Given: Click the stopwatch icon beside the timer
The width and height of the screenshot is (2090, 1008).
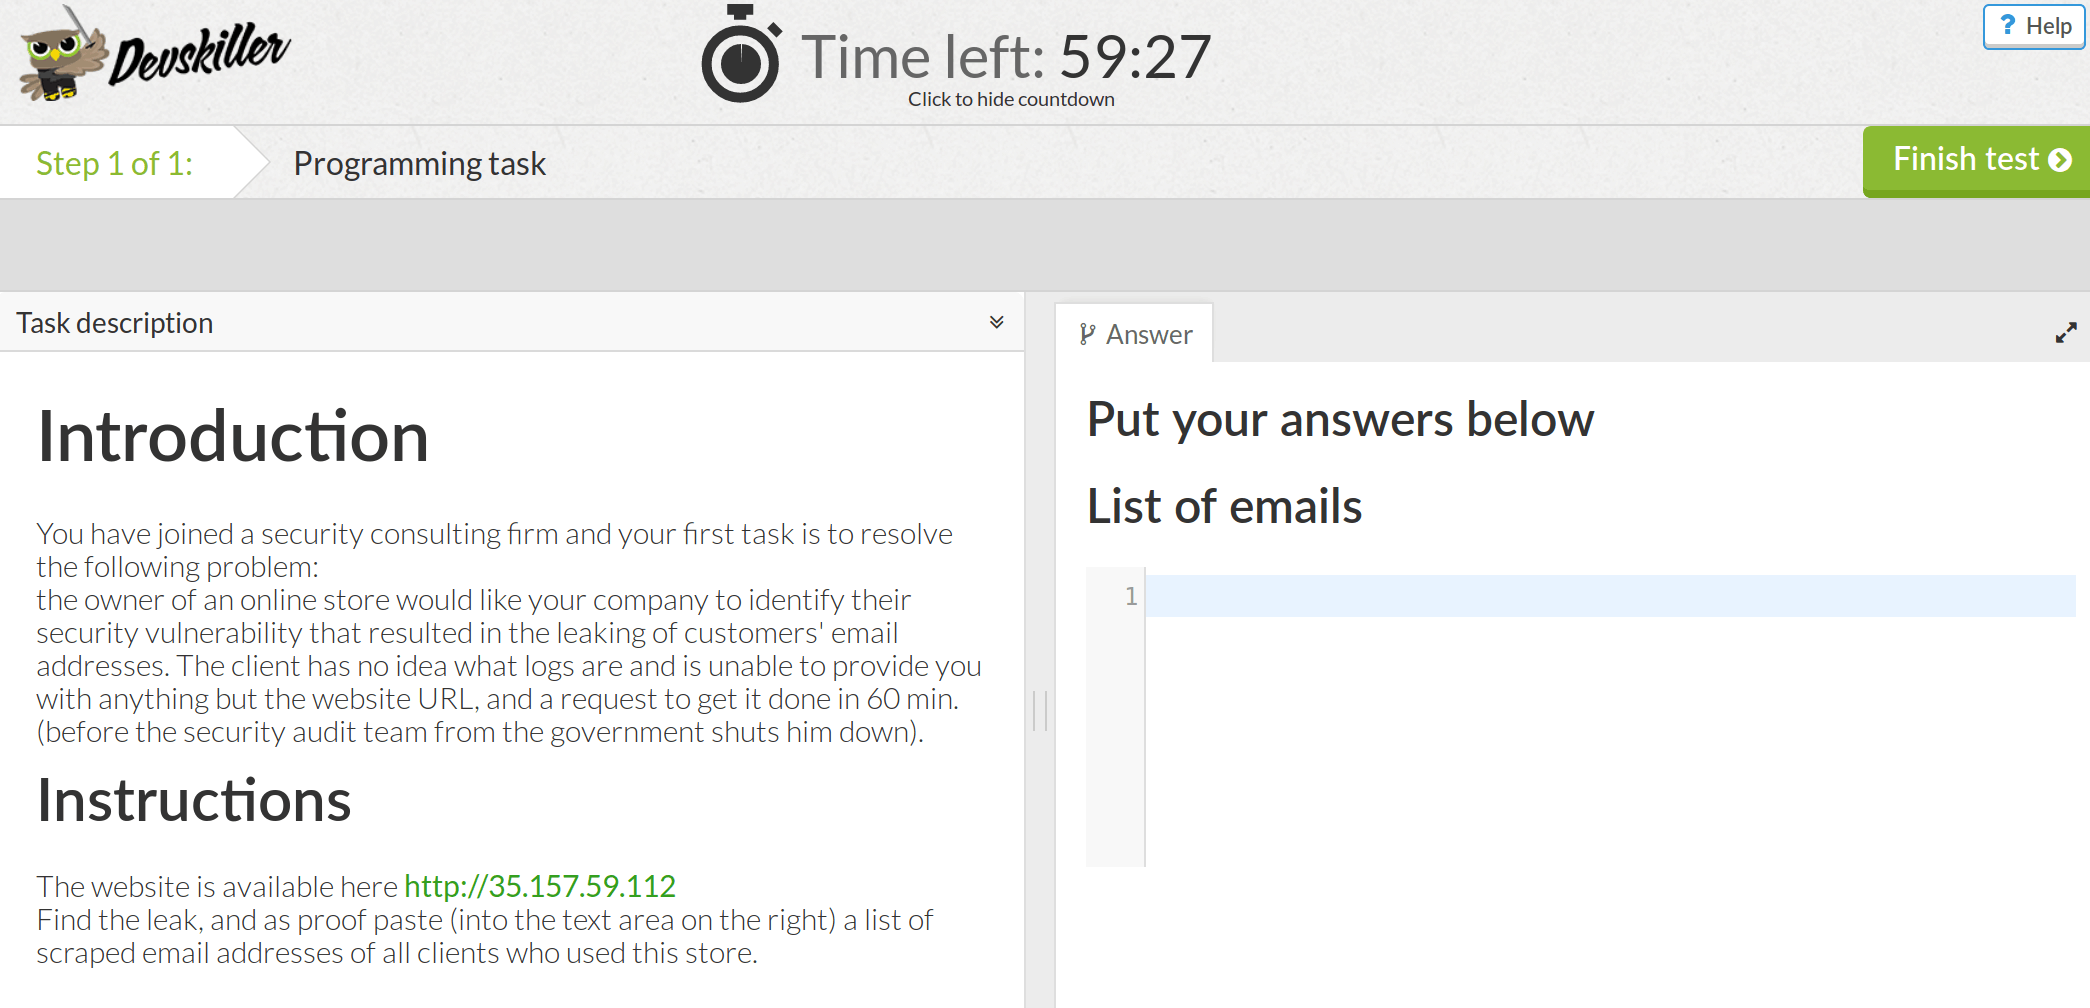Looking at the screenshot, I should coord(740,56).
